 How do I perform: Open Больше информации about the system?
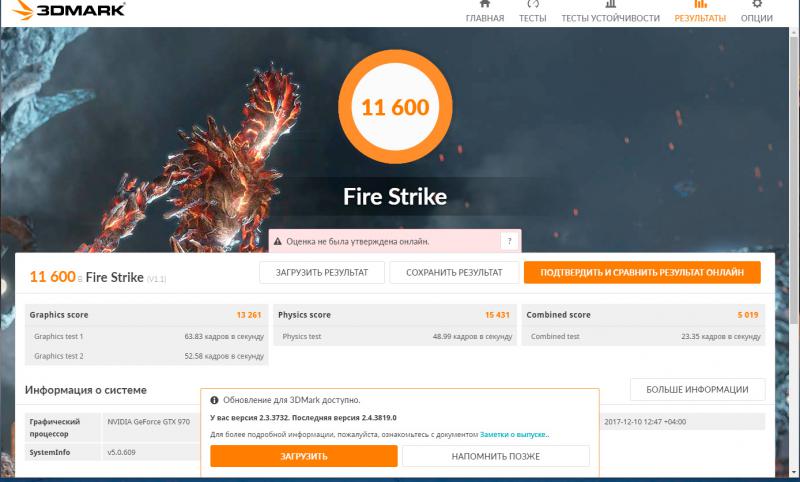click(697, 390)
